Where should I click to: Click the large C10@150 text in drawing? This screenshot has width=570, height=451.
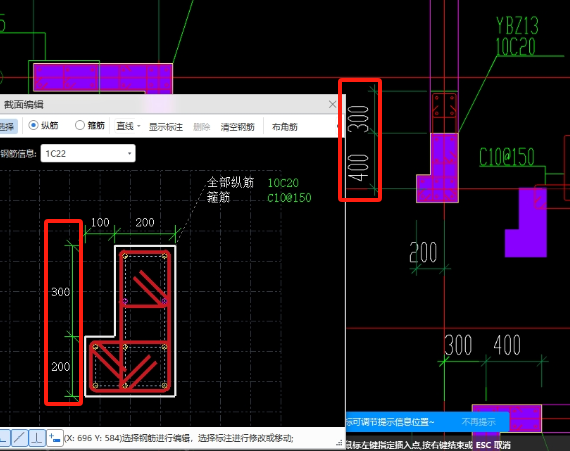(x=507, y=157)
